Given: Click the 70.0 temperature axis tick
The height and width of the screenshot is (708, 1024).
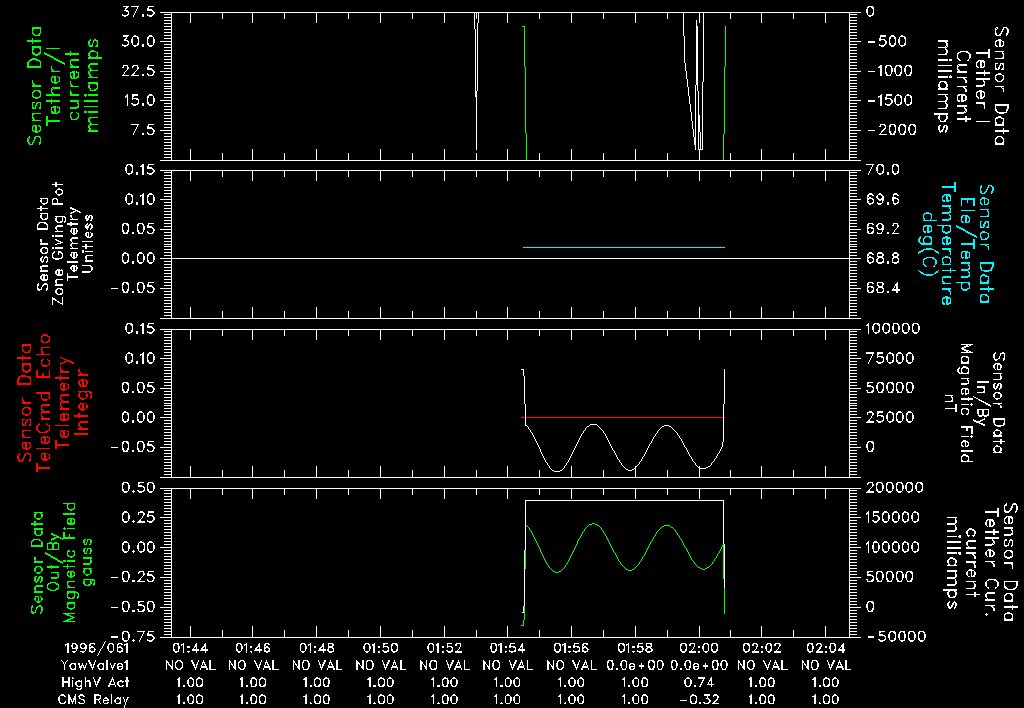Looking at the screenshot, I should [x=885, y=171].
